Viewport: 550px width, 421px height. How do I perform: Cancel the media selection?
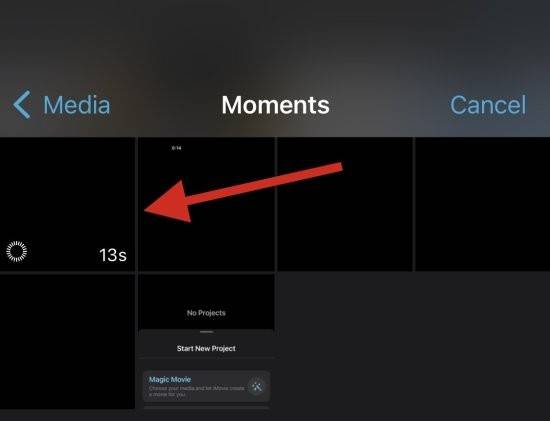[488, 105]
